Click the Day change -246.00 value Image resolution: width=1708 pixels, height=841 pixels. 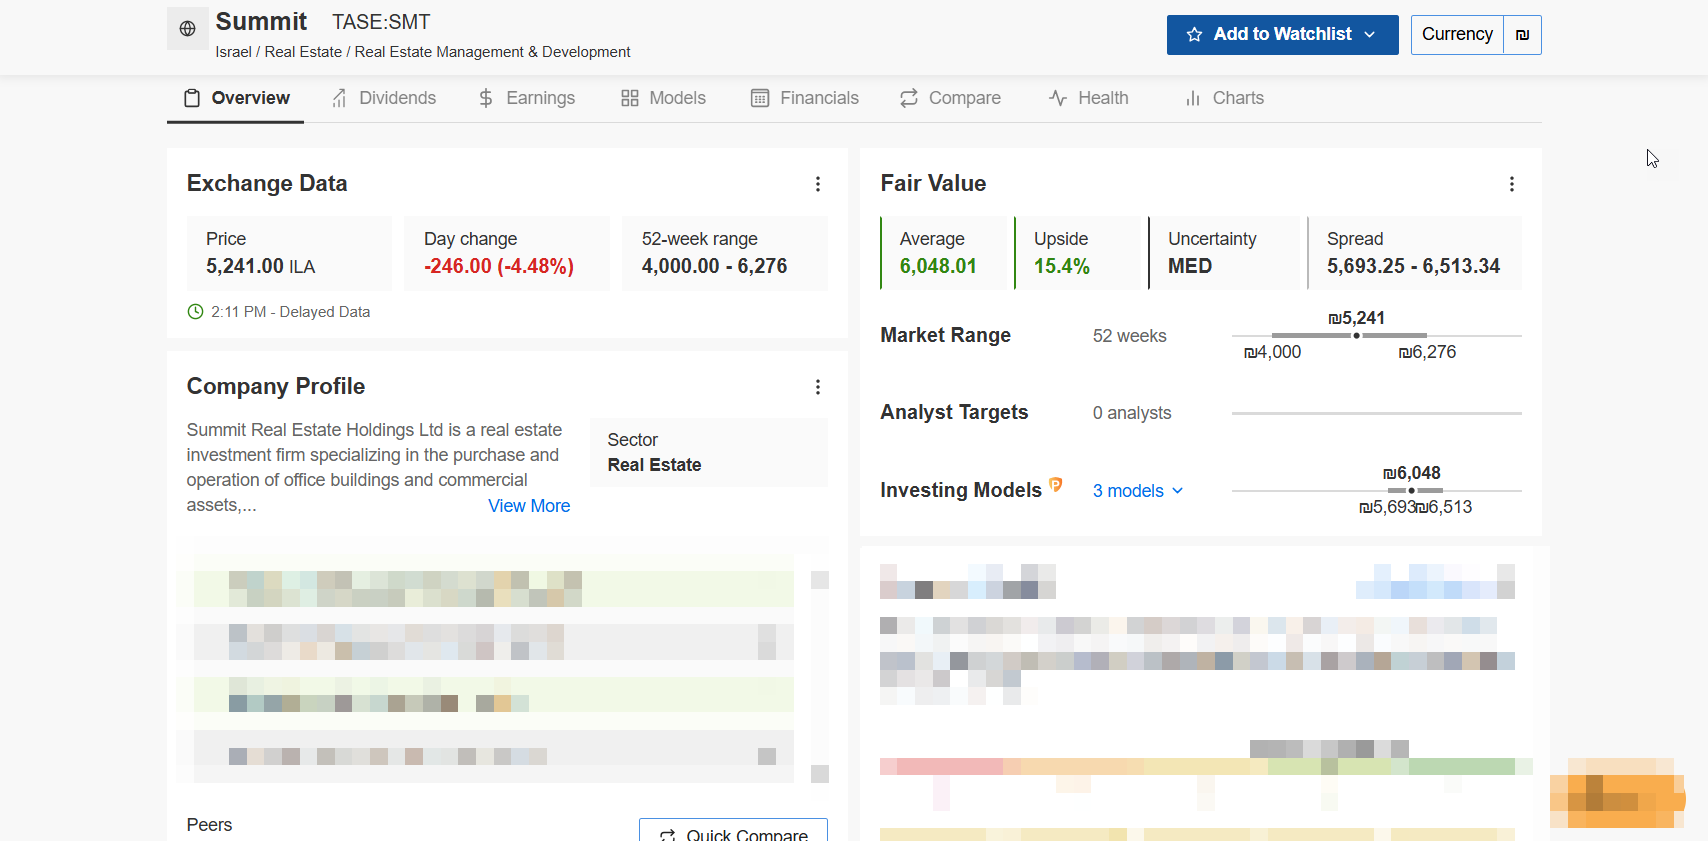(x=499, y=267)
